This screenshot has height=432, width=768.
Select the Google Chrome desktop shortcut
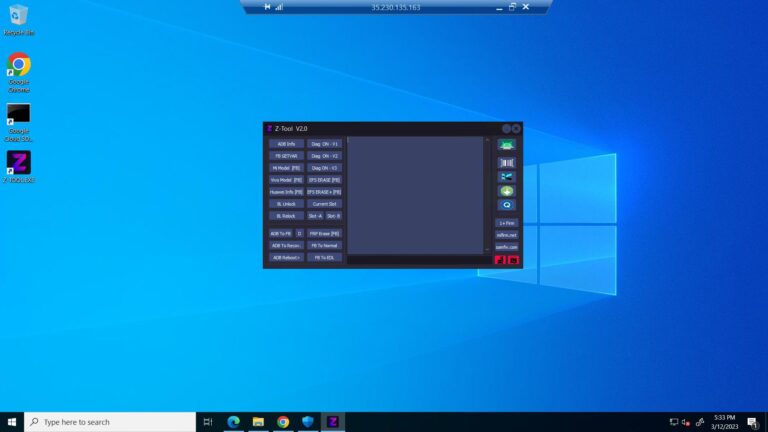19,72
